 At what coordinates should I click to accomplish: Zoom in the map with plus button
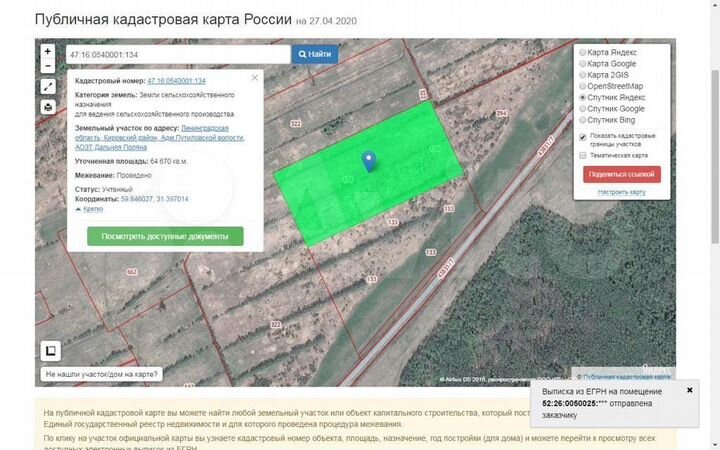(x=48, y=51)
